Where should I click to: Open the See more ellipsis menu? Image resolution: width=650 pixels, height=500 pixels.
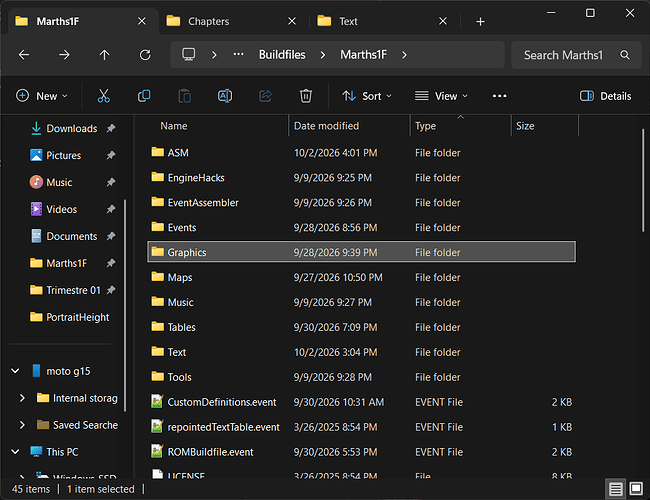click(x=500, y=96)
